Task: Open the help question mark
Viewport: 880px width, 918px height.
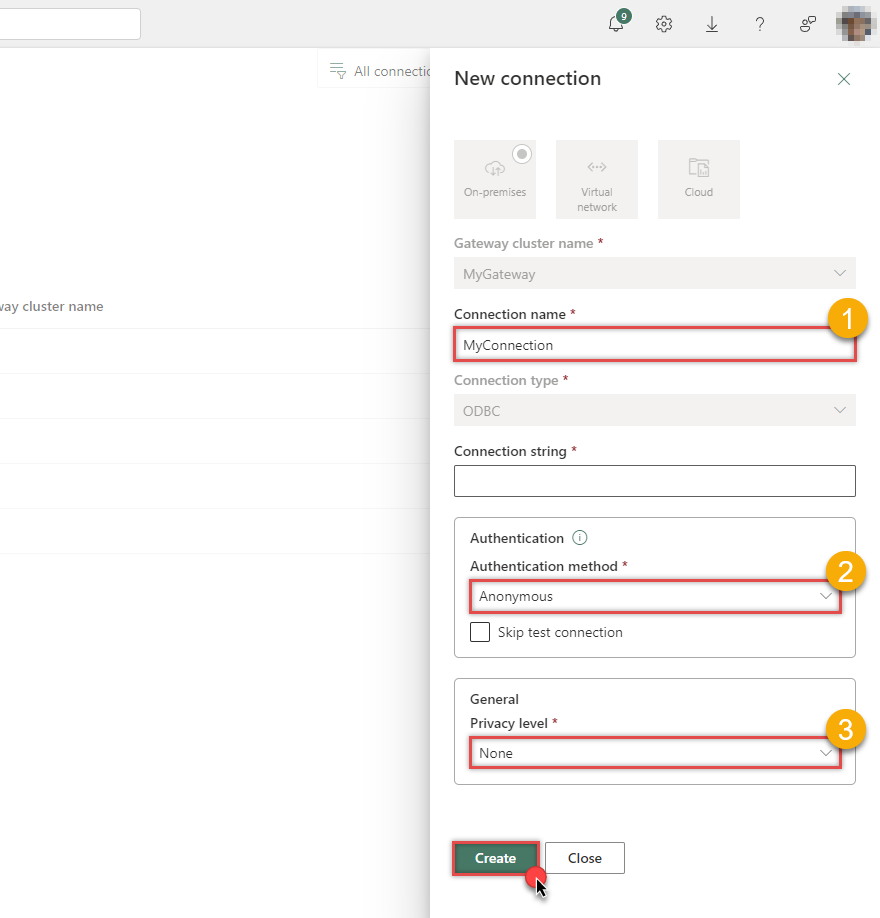Action: 760,25
